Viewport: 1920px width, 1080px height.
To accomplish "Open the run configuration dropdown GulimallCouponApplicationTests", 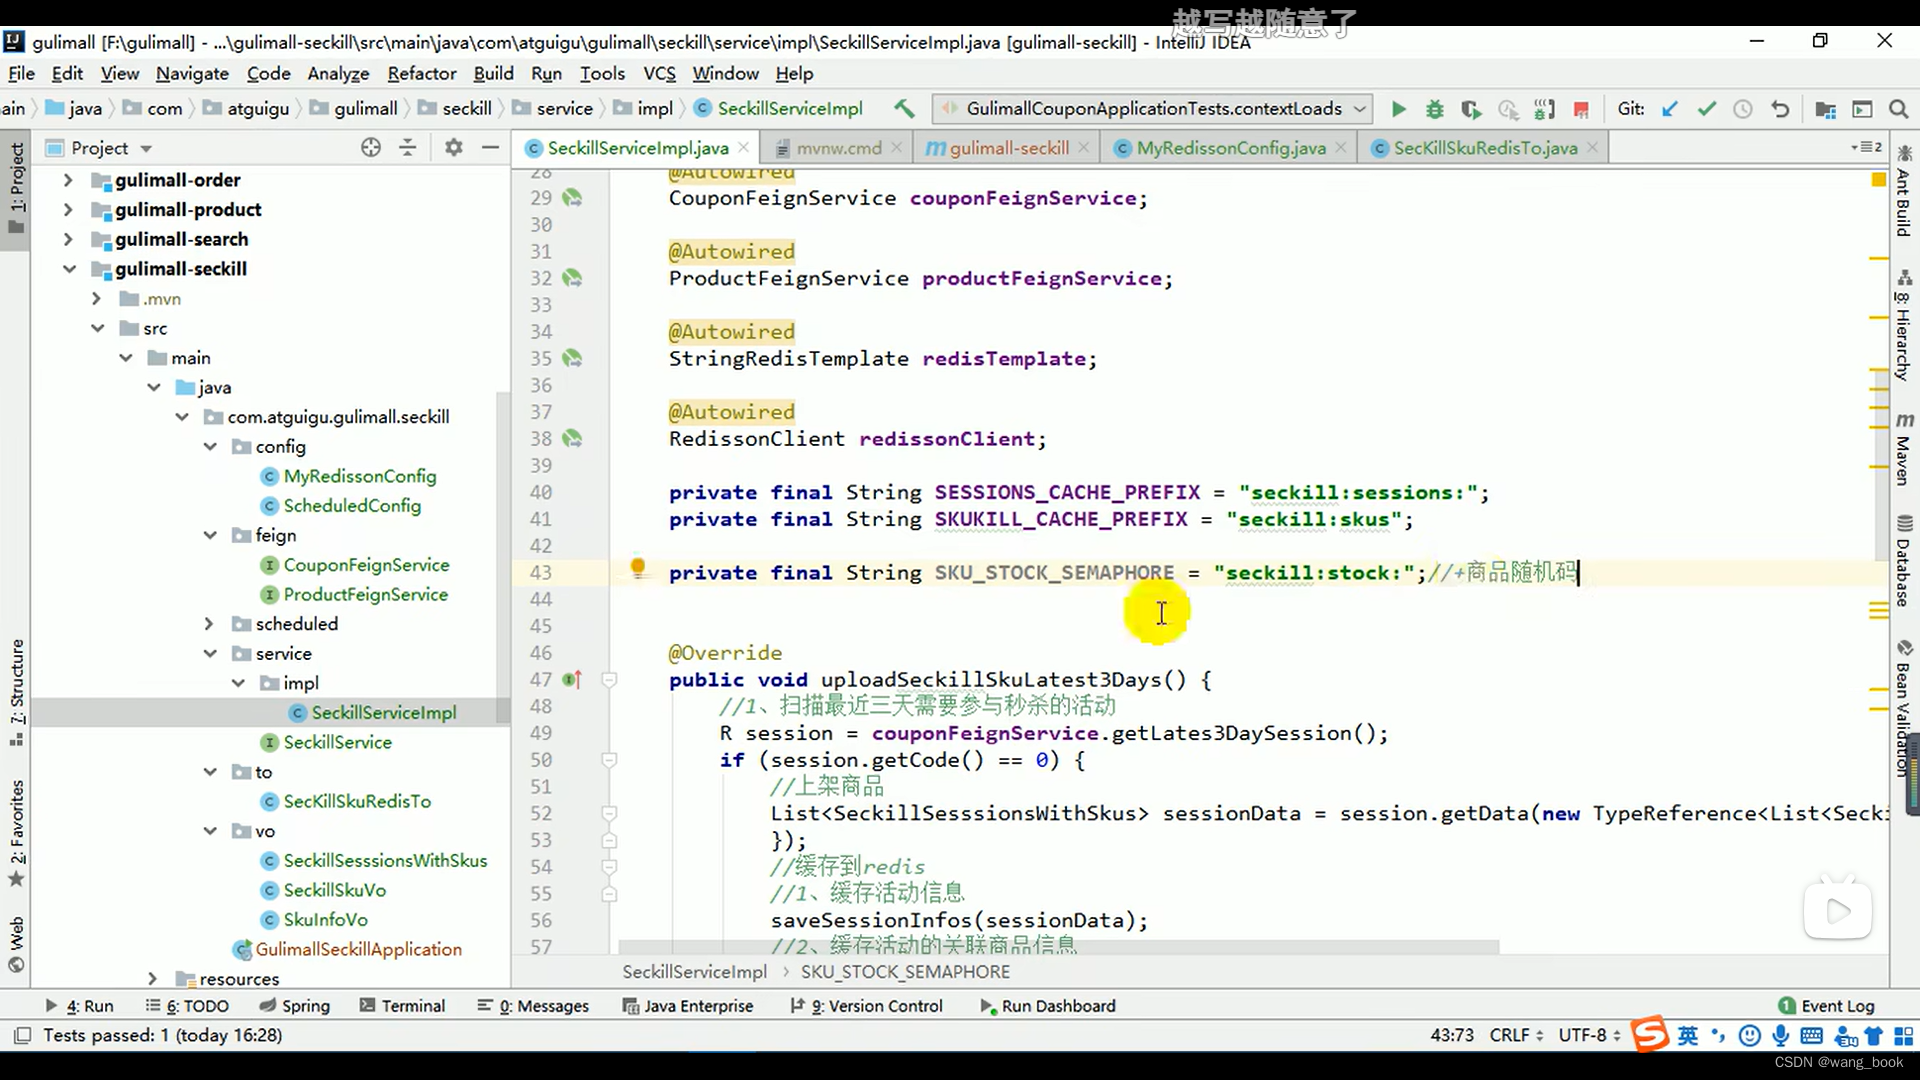I will pos(1152,108).
